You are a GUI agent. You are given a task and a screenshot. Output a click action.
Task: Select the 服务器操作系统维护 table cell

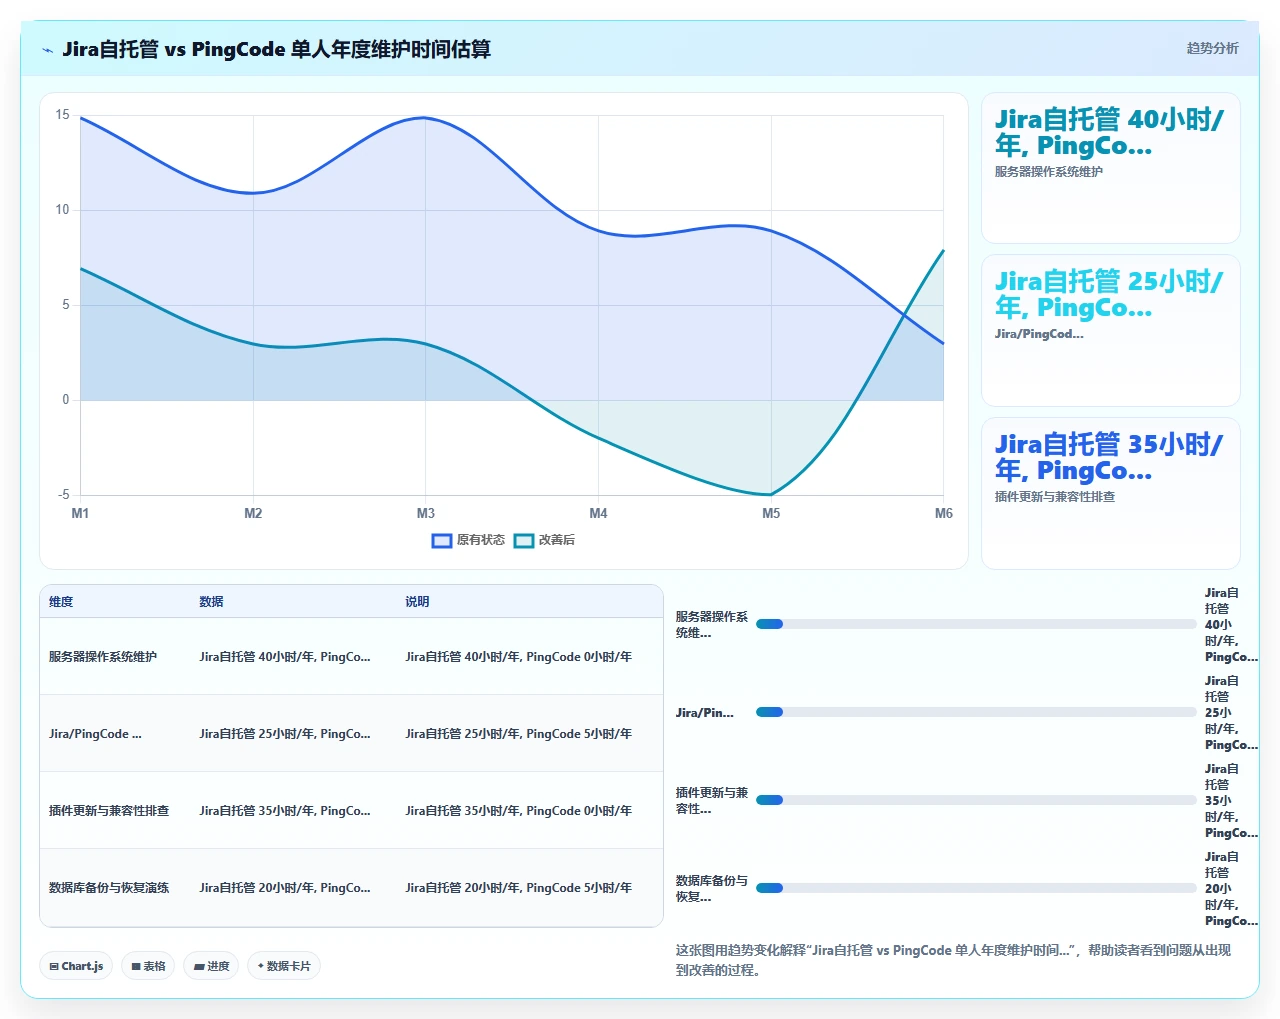pos(103,657)
